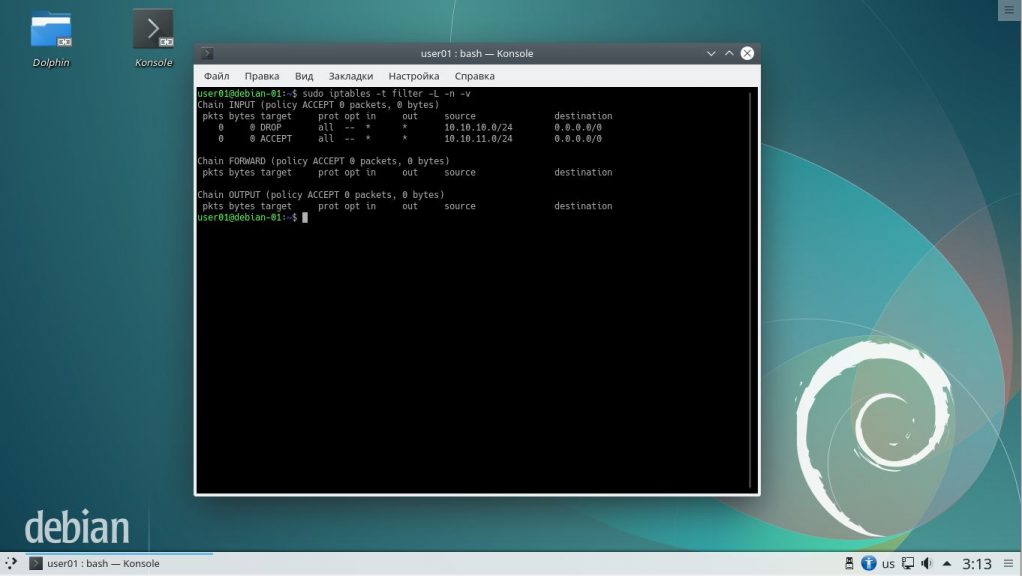The width and height of the screenshot is (1022, 576).
Task: Click 'Chain FORWARD' policy line
Action: tap(323, 160)
